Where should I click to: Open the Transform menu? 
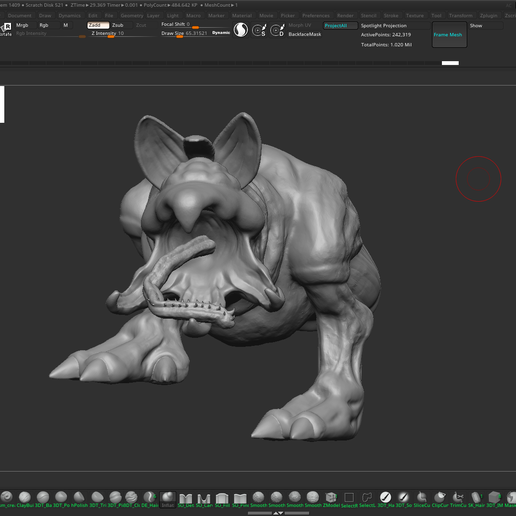(460, 16)
